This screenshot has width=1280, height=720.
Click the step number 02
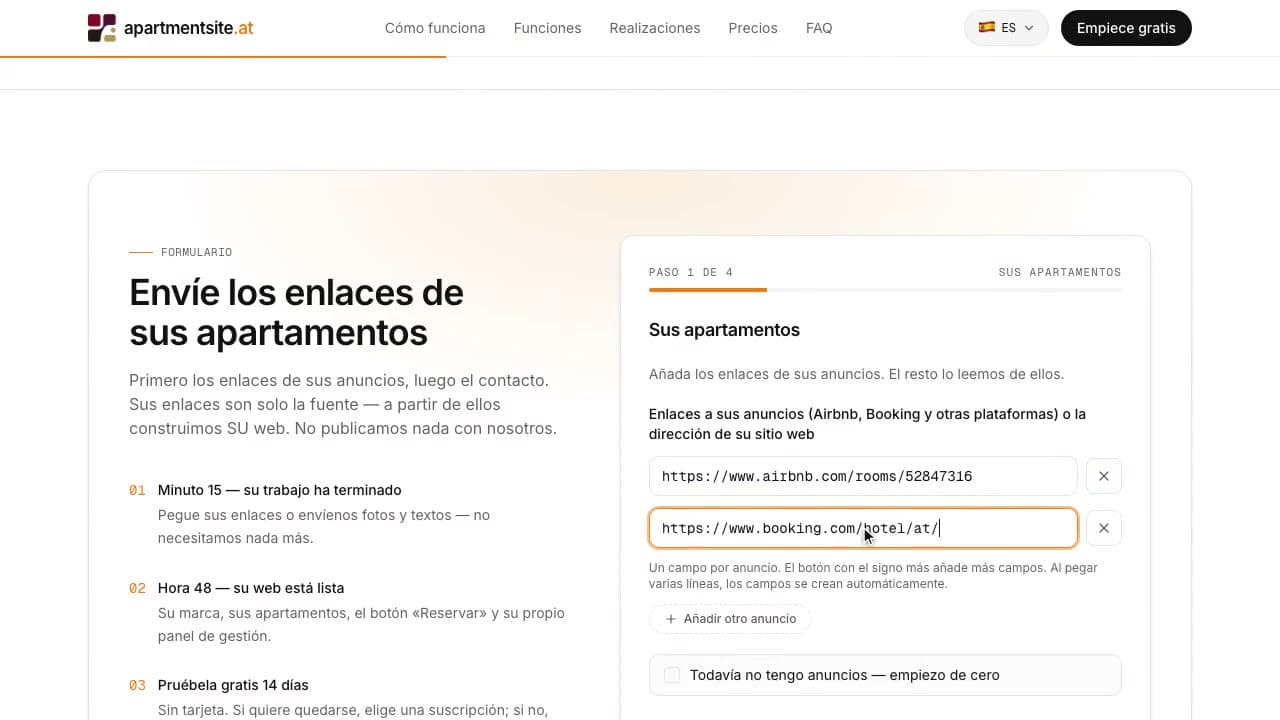click(137, 588)
